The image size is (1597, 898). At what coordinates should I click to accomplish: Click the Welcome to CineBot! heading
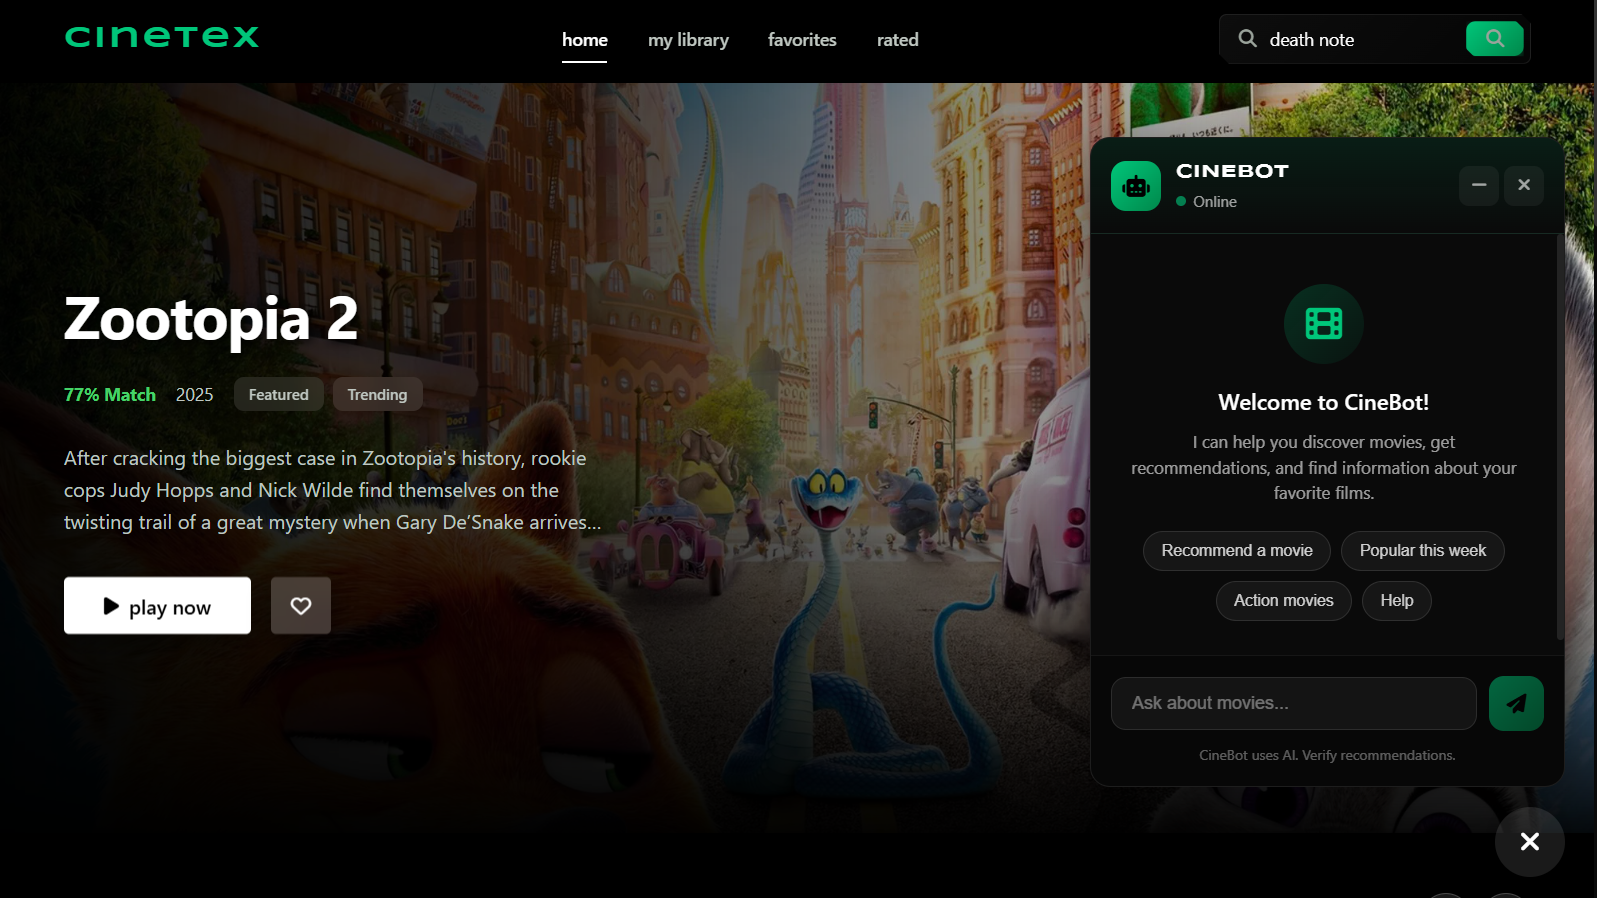(1324, 403)
